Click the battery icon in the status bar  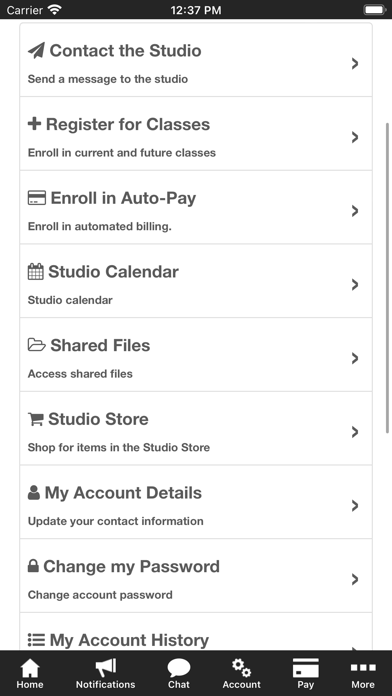(374, 10)
